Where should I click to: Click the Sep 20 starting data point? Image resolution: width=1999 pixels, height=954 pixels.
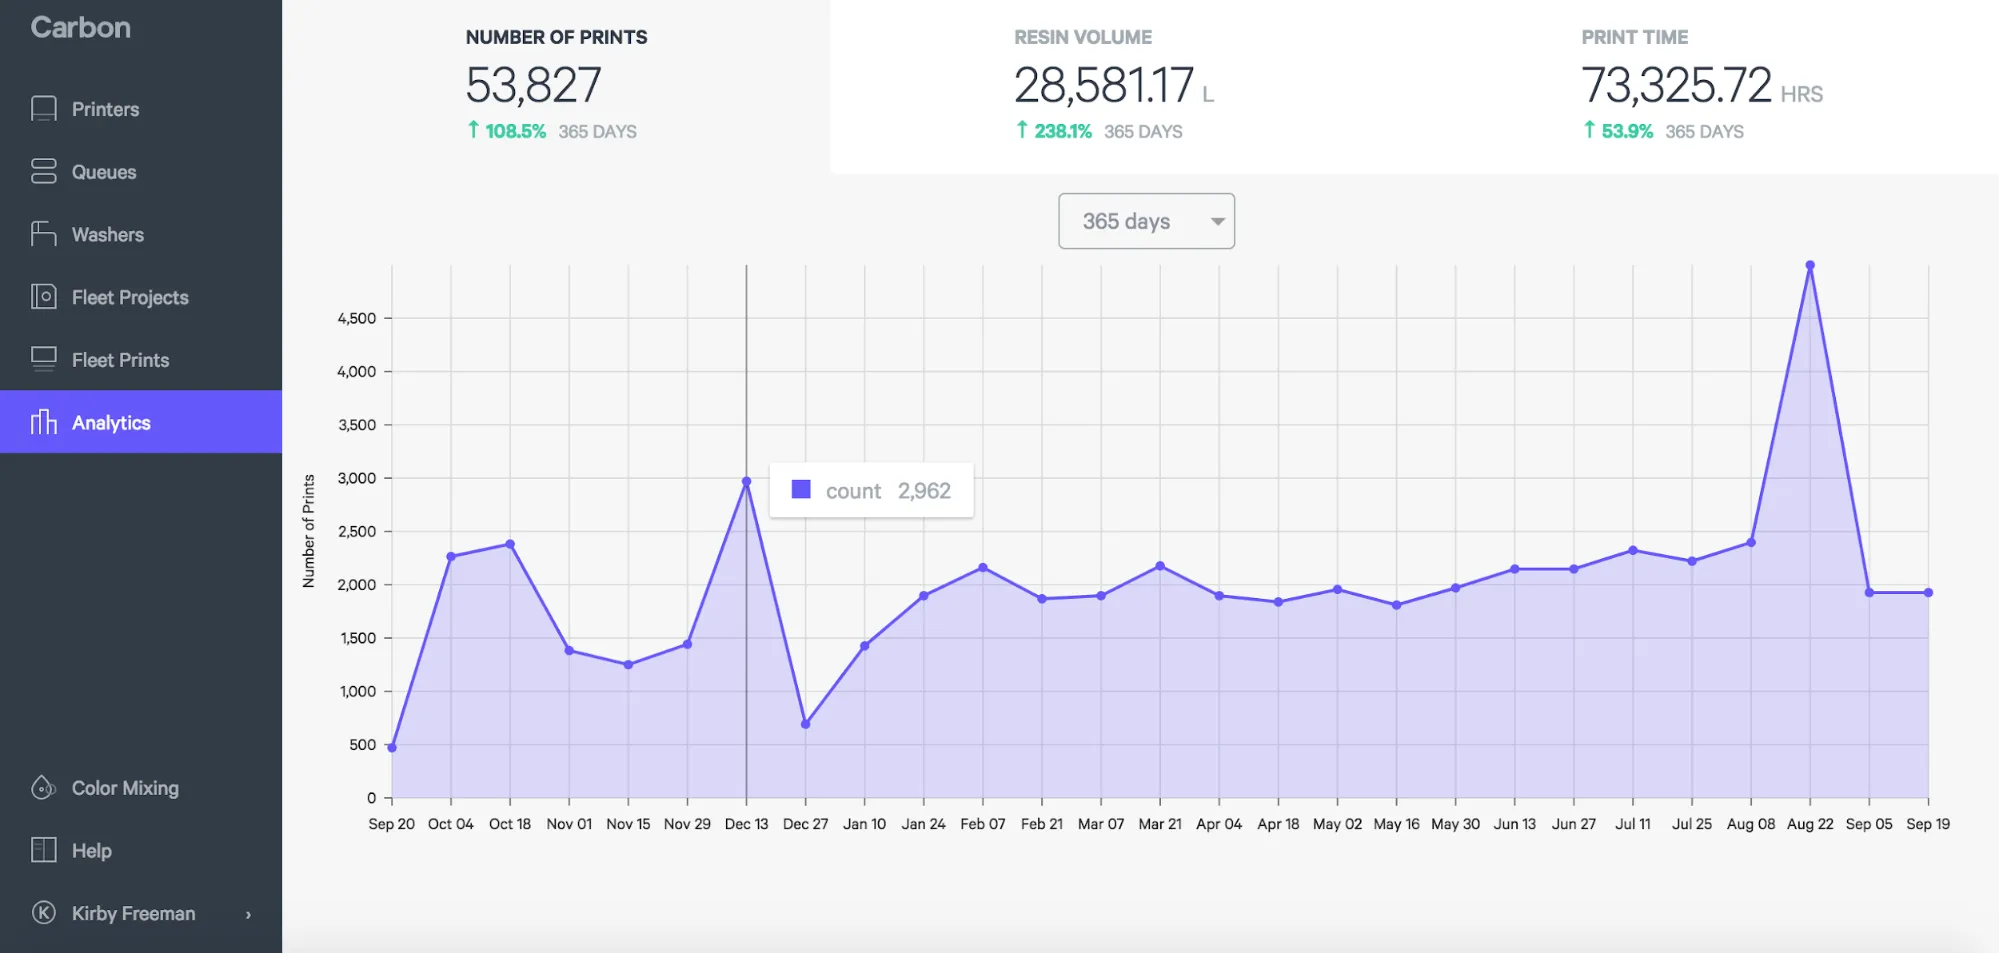tap(392, 747)
